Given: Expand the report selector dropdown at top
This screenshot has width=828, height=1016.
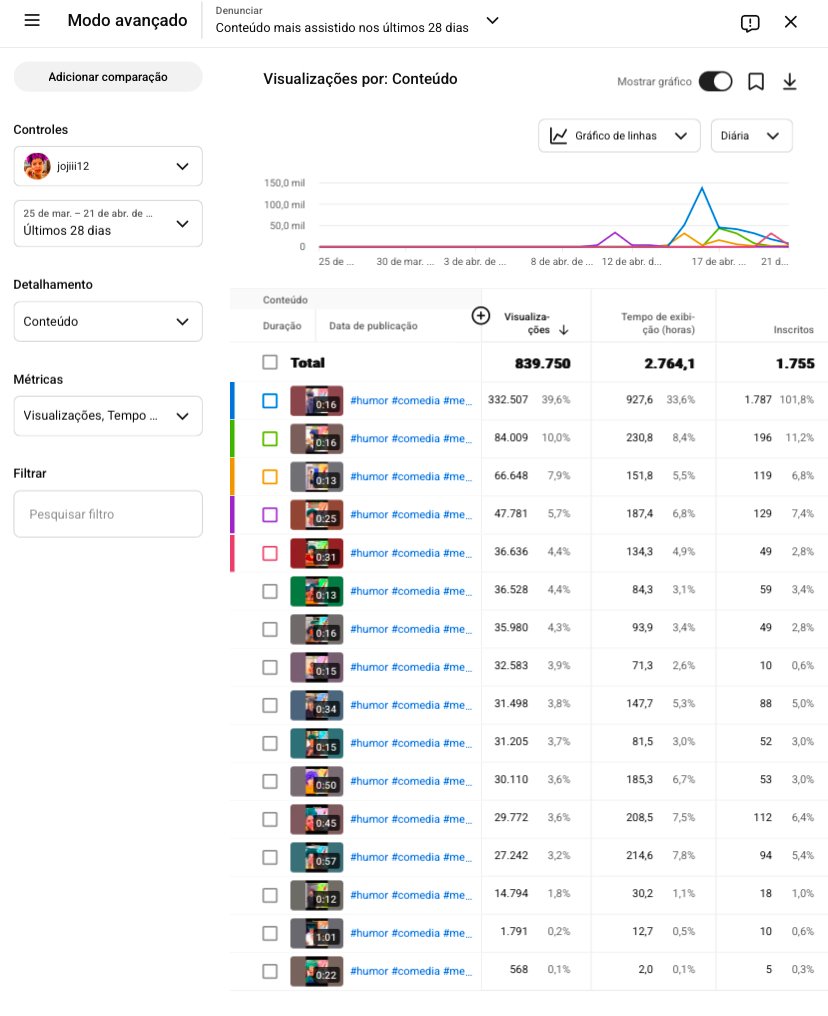Looking at the screenshot, I should 492,21.
